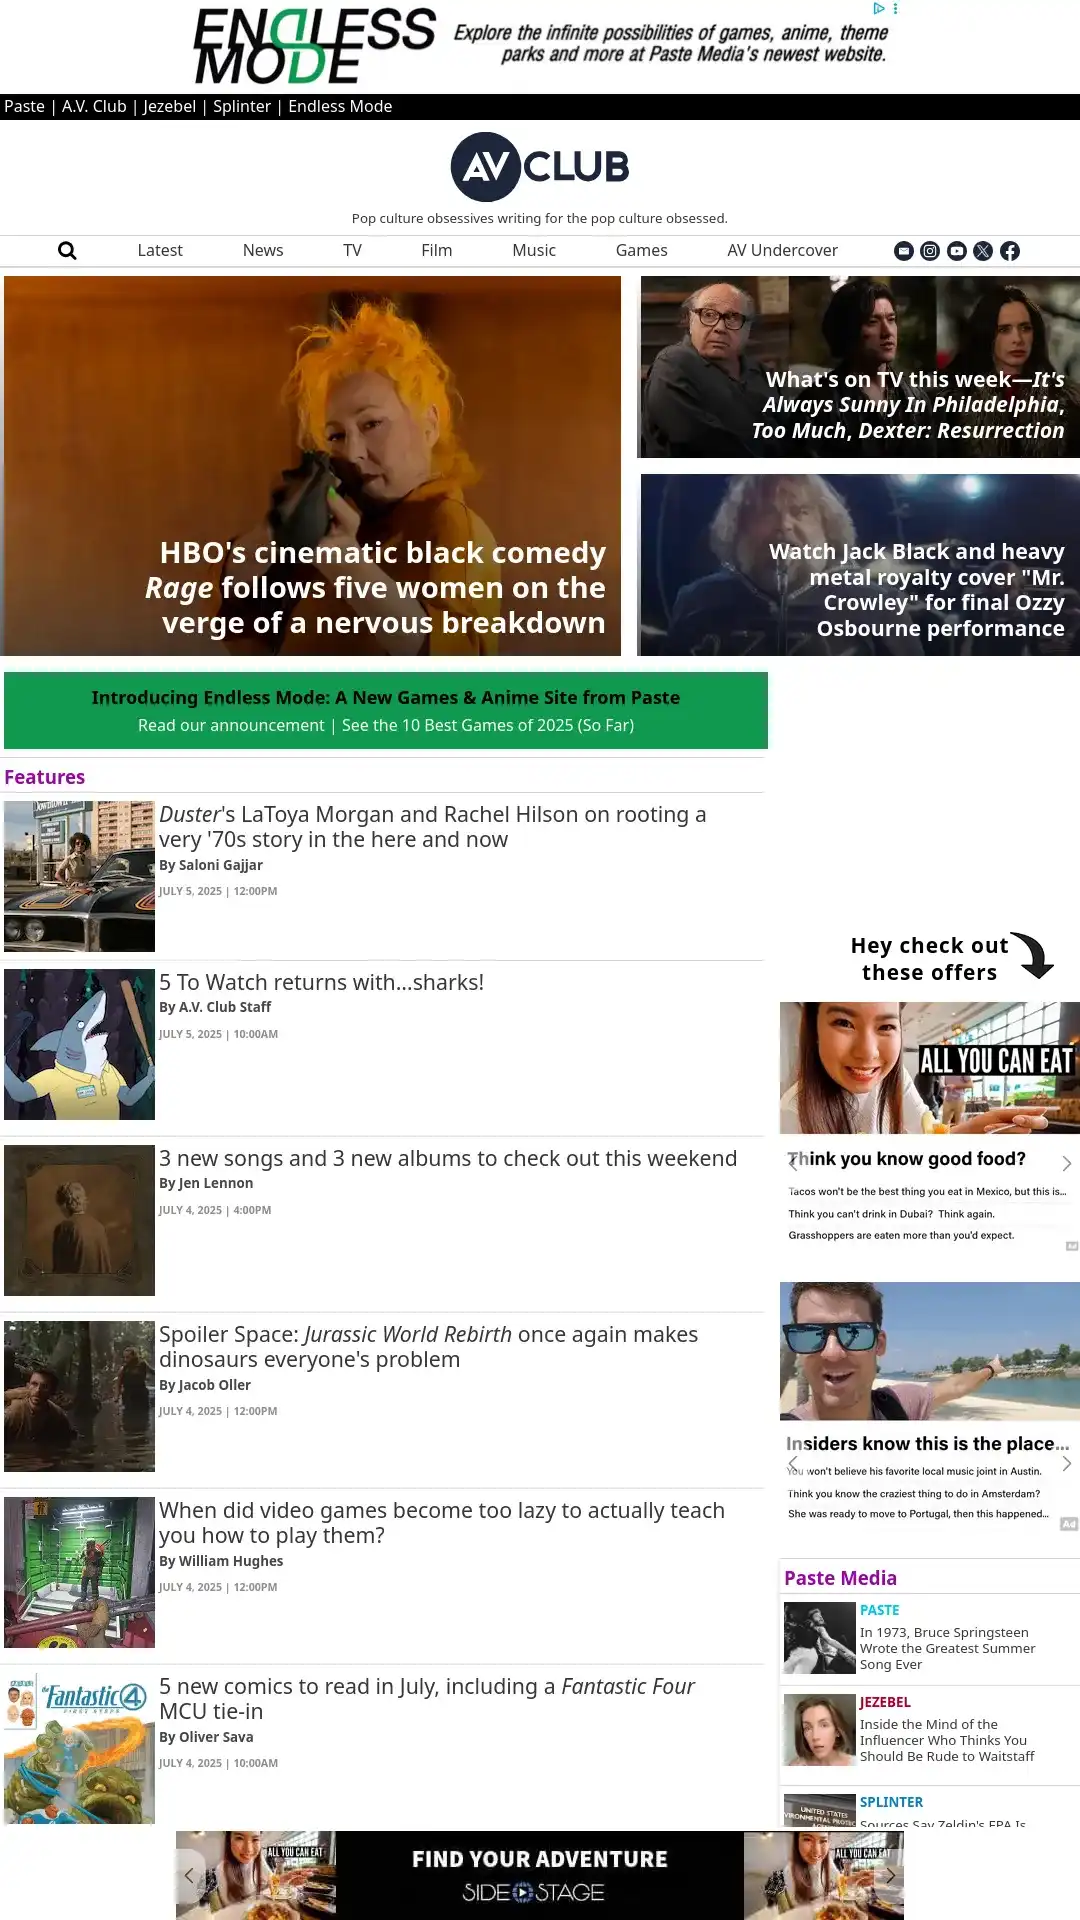Viewport: 1080px width, 1920px height.
Task: Open the ad options dots on the Endless Mode banner
Action: (x=895, y=8)
